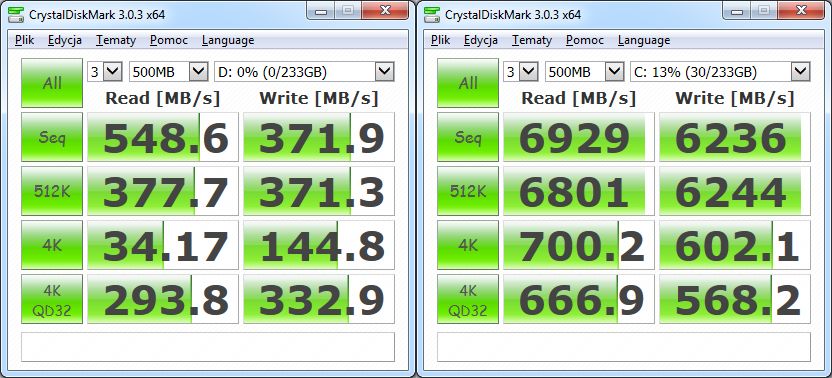This screenshot has height=378, width=832.
Task: Click Write [MB/s] header in left window
Action: [x=318, y=98]
